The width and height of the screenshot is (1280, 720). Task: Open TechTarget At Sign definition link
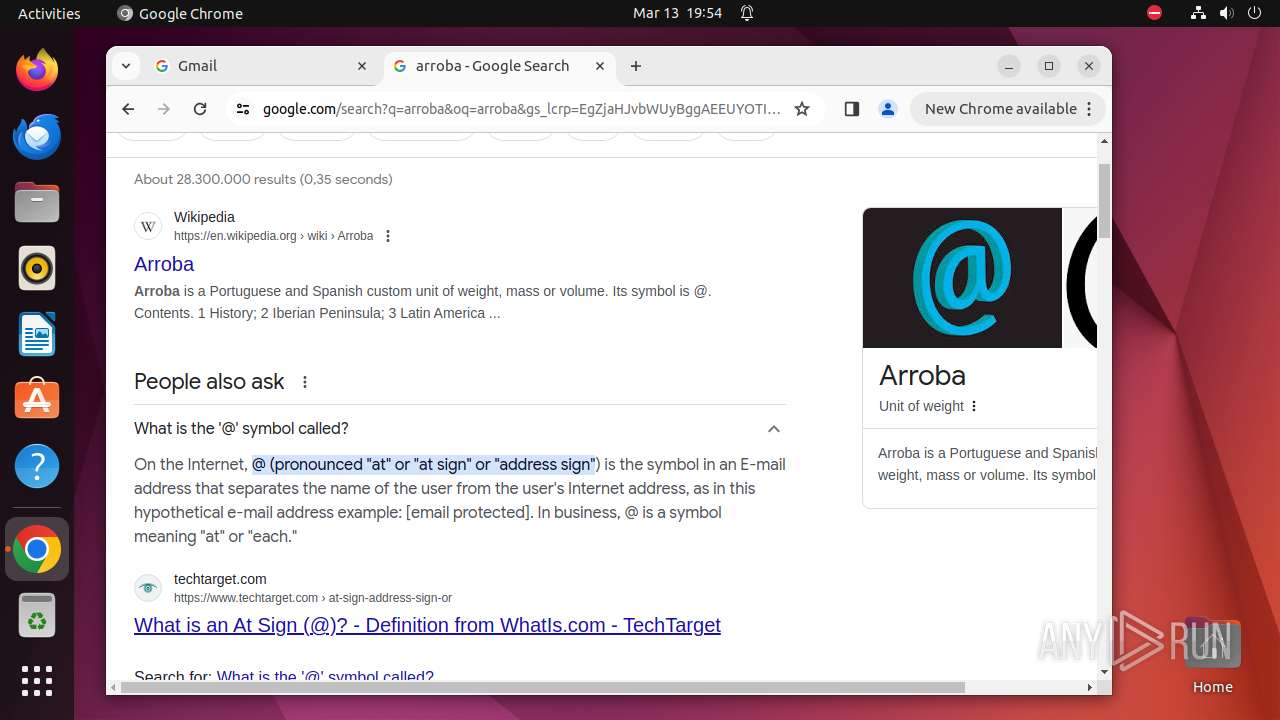click(x=427, y=625)
